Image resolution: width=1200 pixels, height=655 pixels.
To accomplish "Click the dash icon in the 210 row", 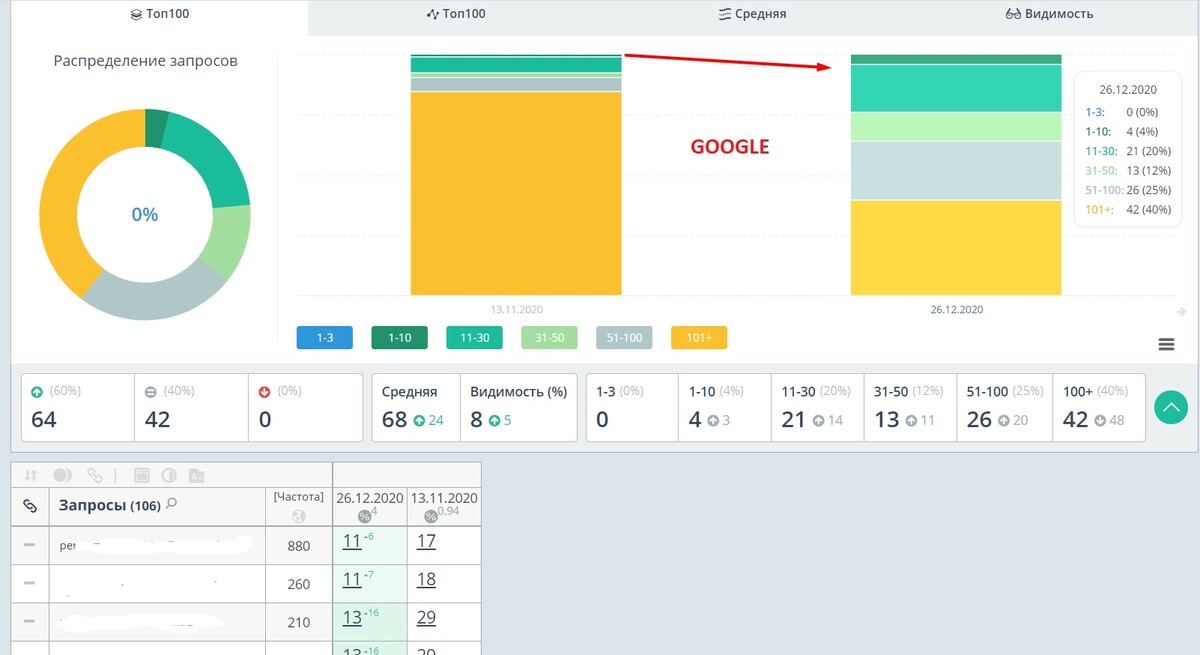I will tap(29, 620).
